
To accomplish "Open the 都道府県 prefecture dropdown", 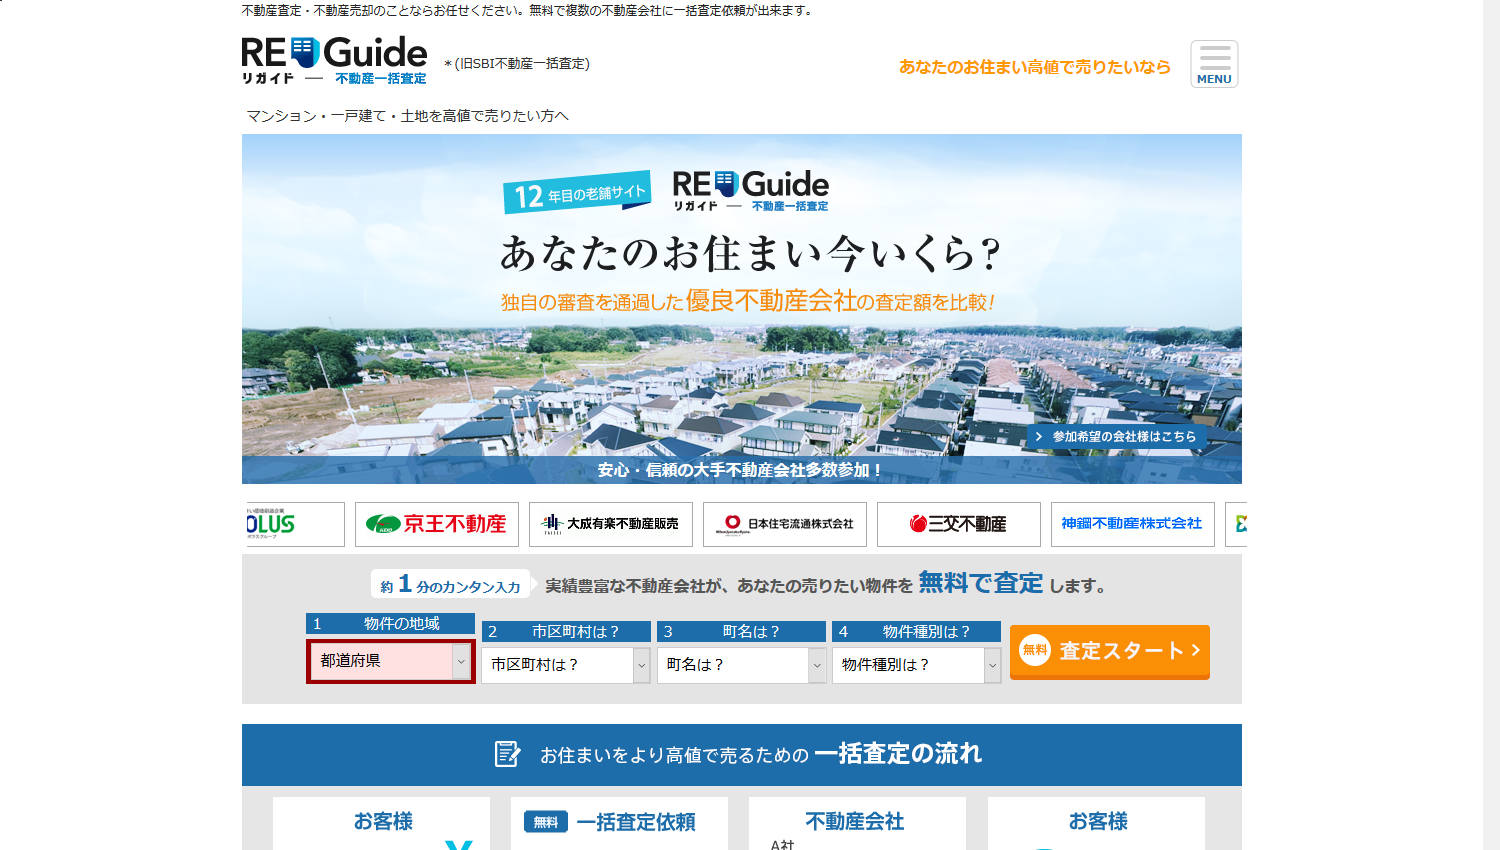I will (391, 661).
